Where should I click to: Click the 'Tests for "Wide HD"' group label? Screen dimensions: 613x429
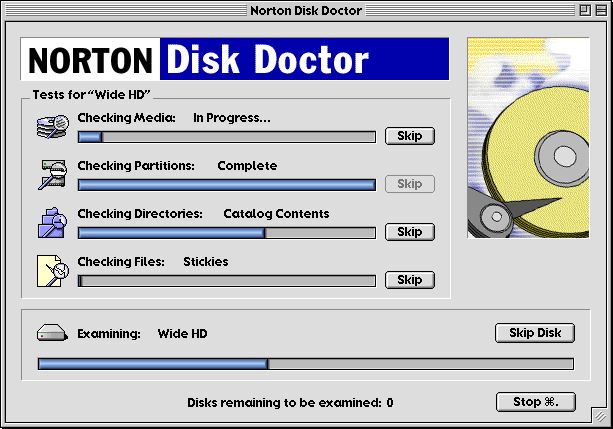tap(91, 95)
